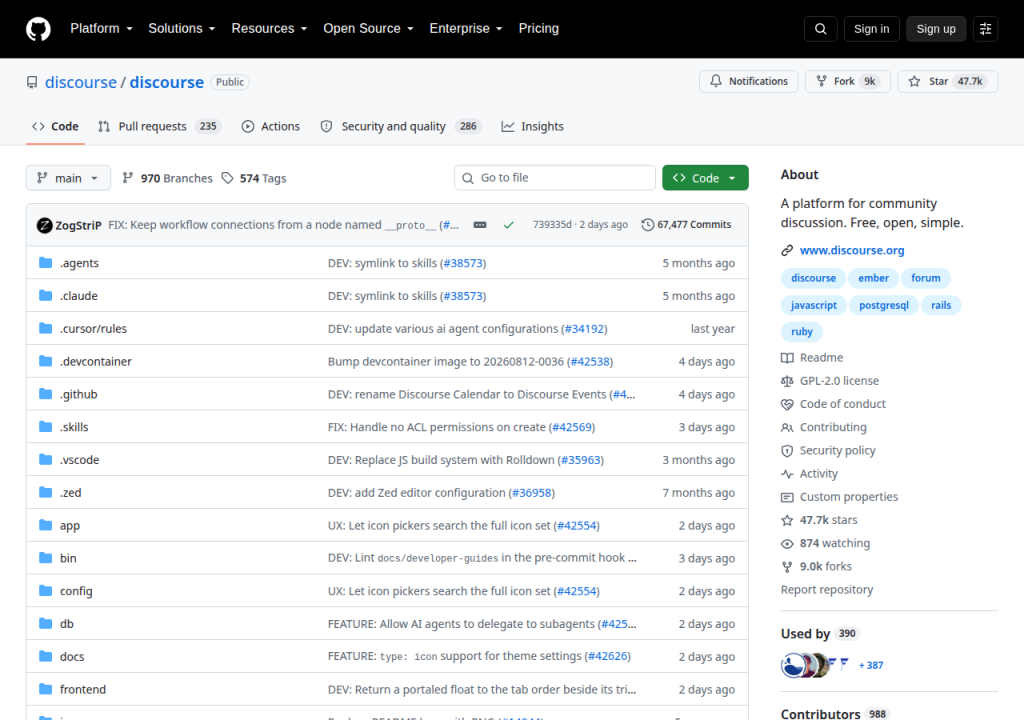
Task: Open the .cursor/rules folder name
Action: click(93, 329)
